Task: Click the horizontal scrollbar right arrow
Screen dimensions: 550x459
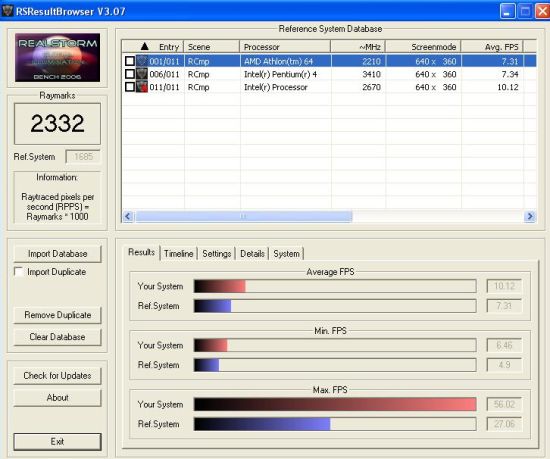Action: click(x=530, y=216)
